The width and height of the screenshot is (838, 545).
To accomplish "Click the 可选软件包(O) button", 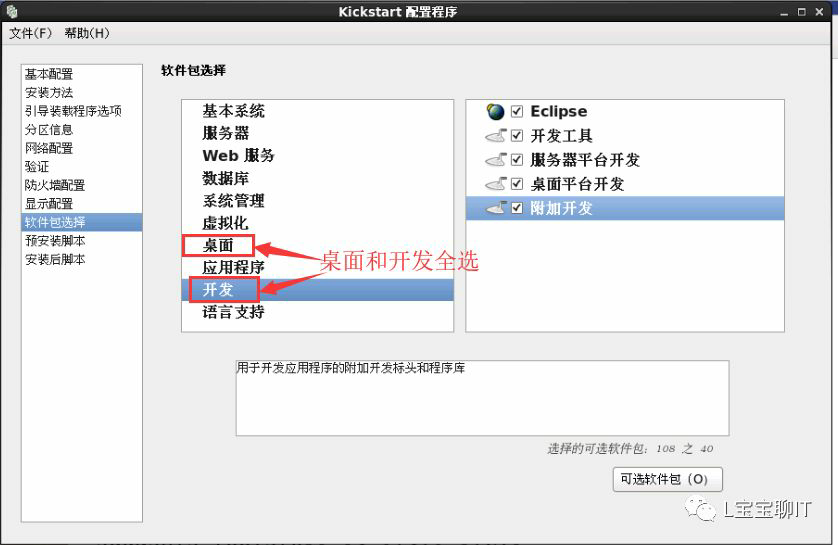I will [668, 479].
